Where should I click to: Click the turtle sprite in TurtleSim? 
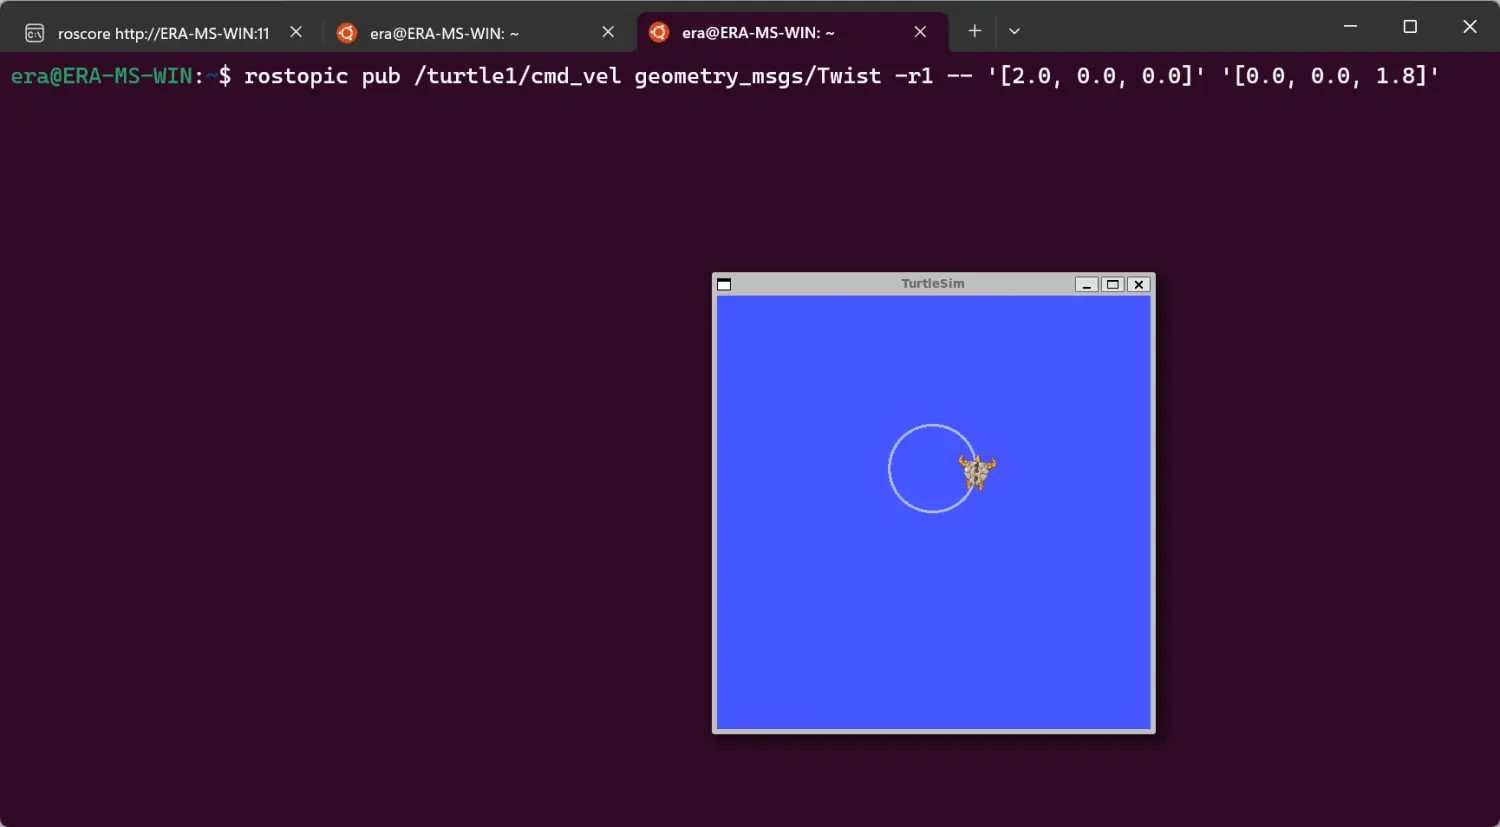click(x=977, y=471)
